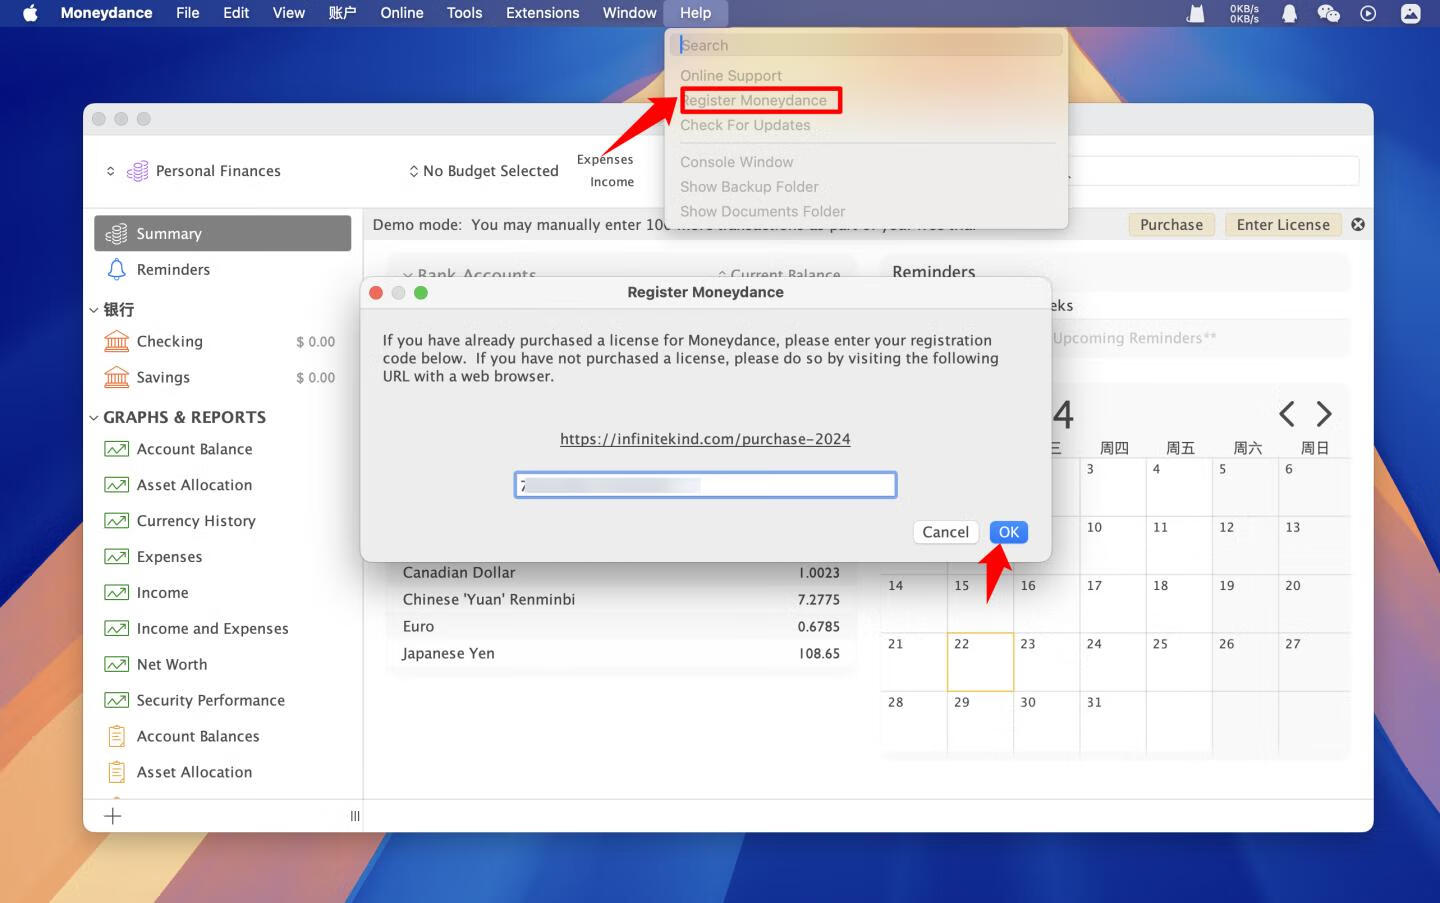
Task: Click the Chinese 'Yuan' Renminbi row
Action: [x=621, y=600]
